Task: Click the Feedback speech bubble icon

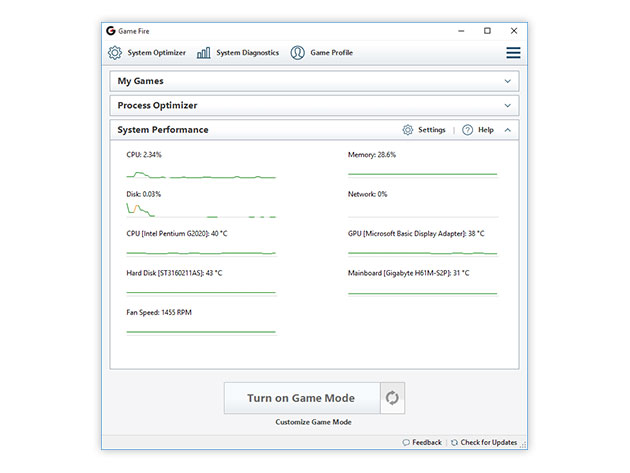Action: pos(406,442)
